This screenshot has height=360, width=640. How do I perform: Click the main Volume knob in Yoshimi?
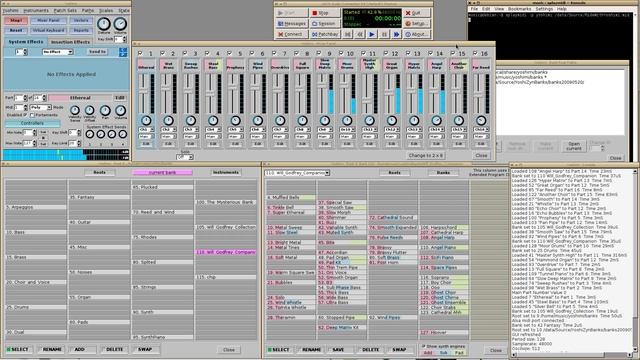[120, 24]
